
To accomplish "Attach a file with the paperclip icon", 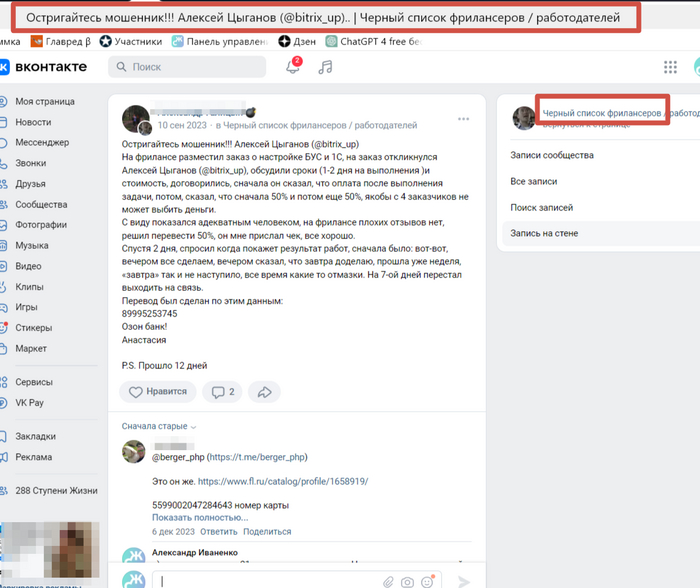I will pyautogui.click(x=388, y=582).
